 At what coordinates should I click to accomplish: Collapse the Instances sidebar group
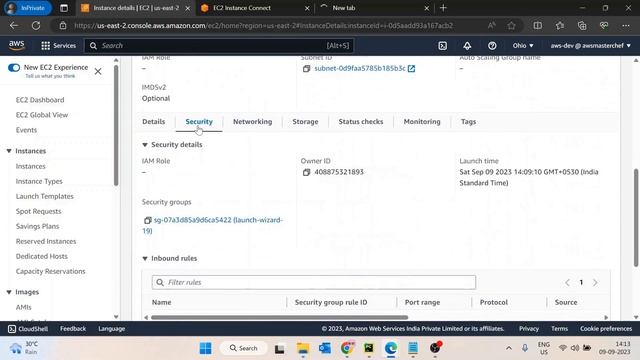coord(9,151)
